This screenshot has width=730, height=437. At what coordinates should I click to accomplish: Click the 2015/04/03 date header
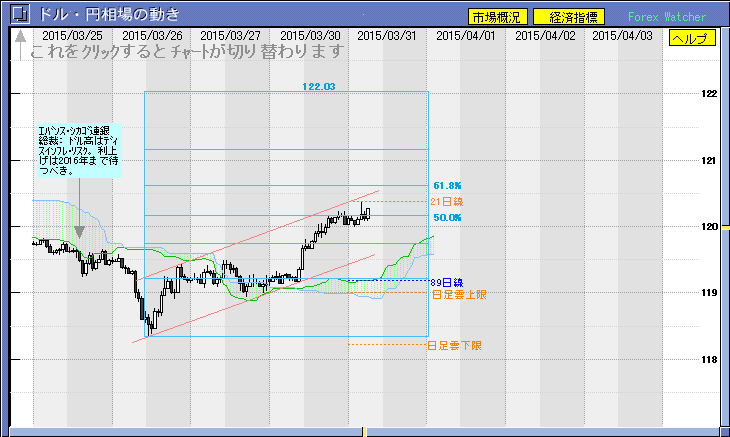pos(622,36)
